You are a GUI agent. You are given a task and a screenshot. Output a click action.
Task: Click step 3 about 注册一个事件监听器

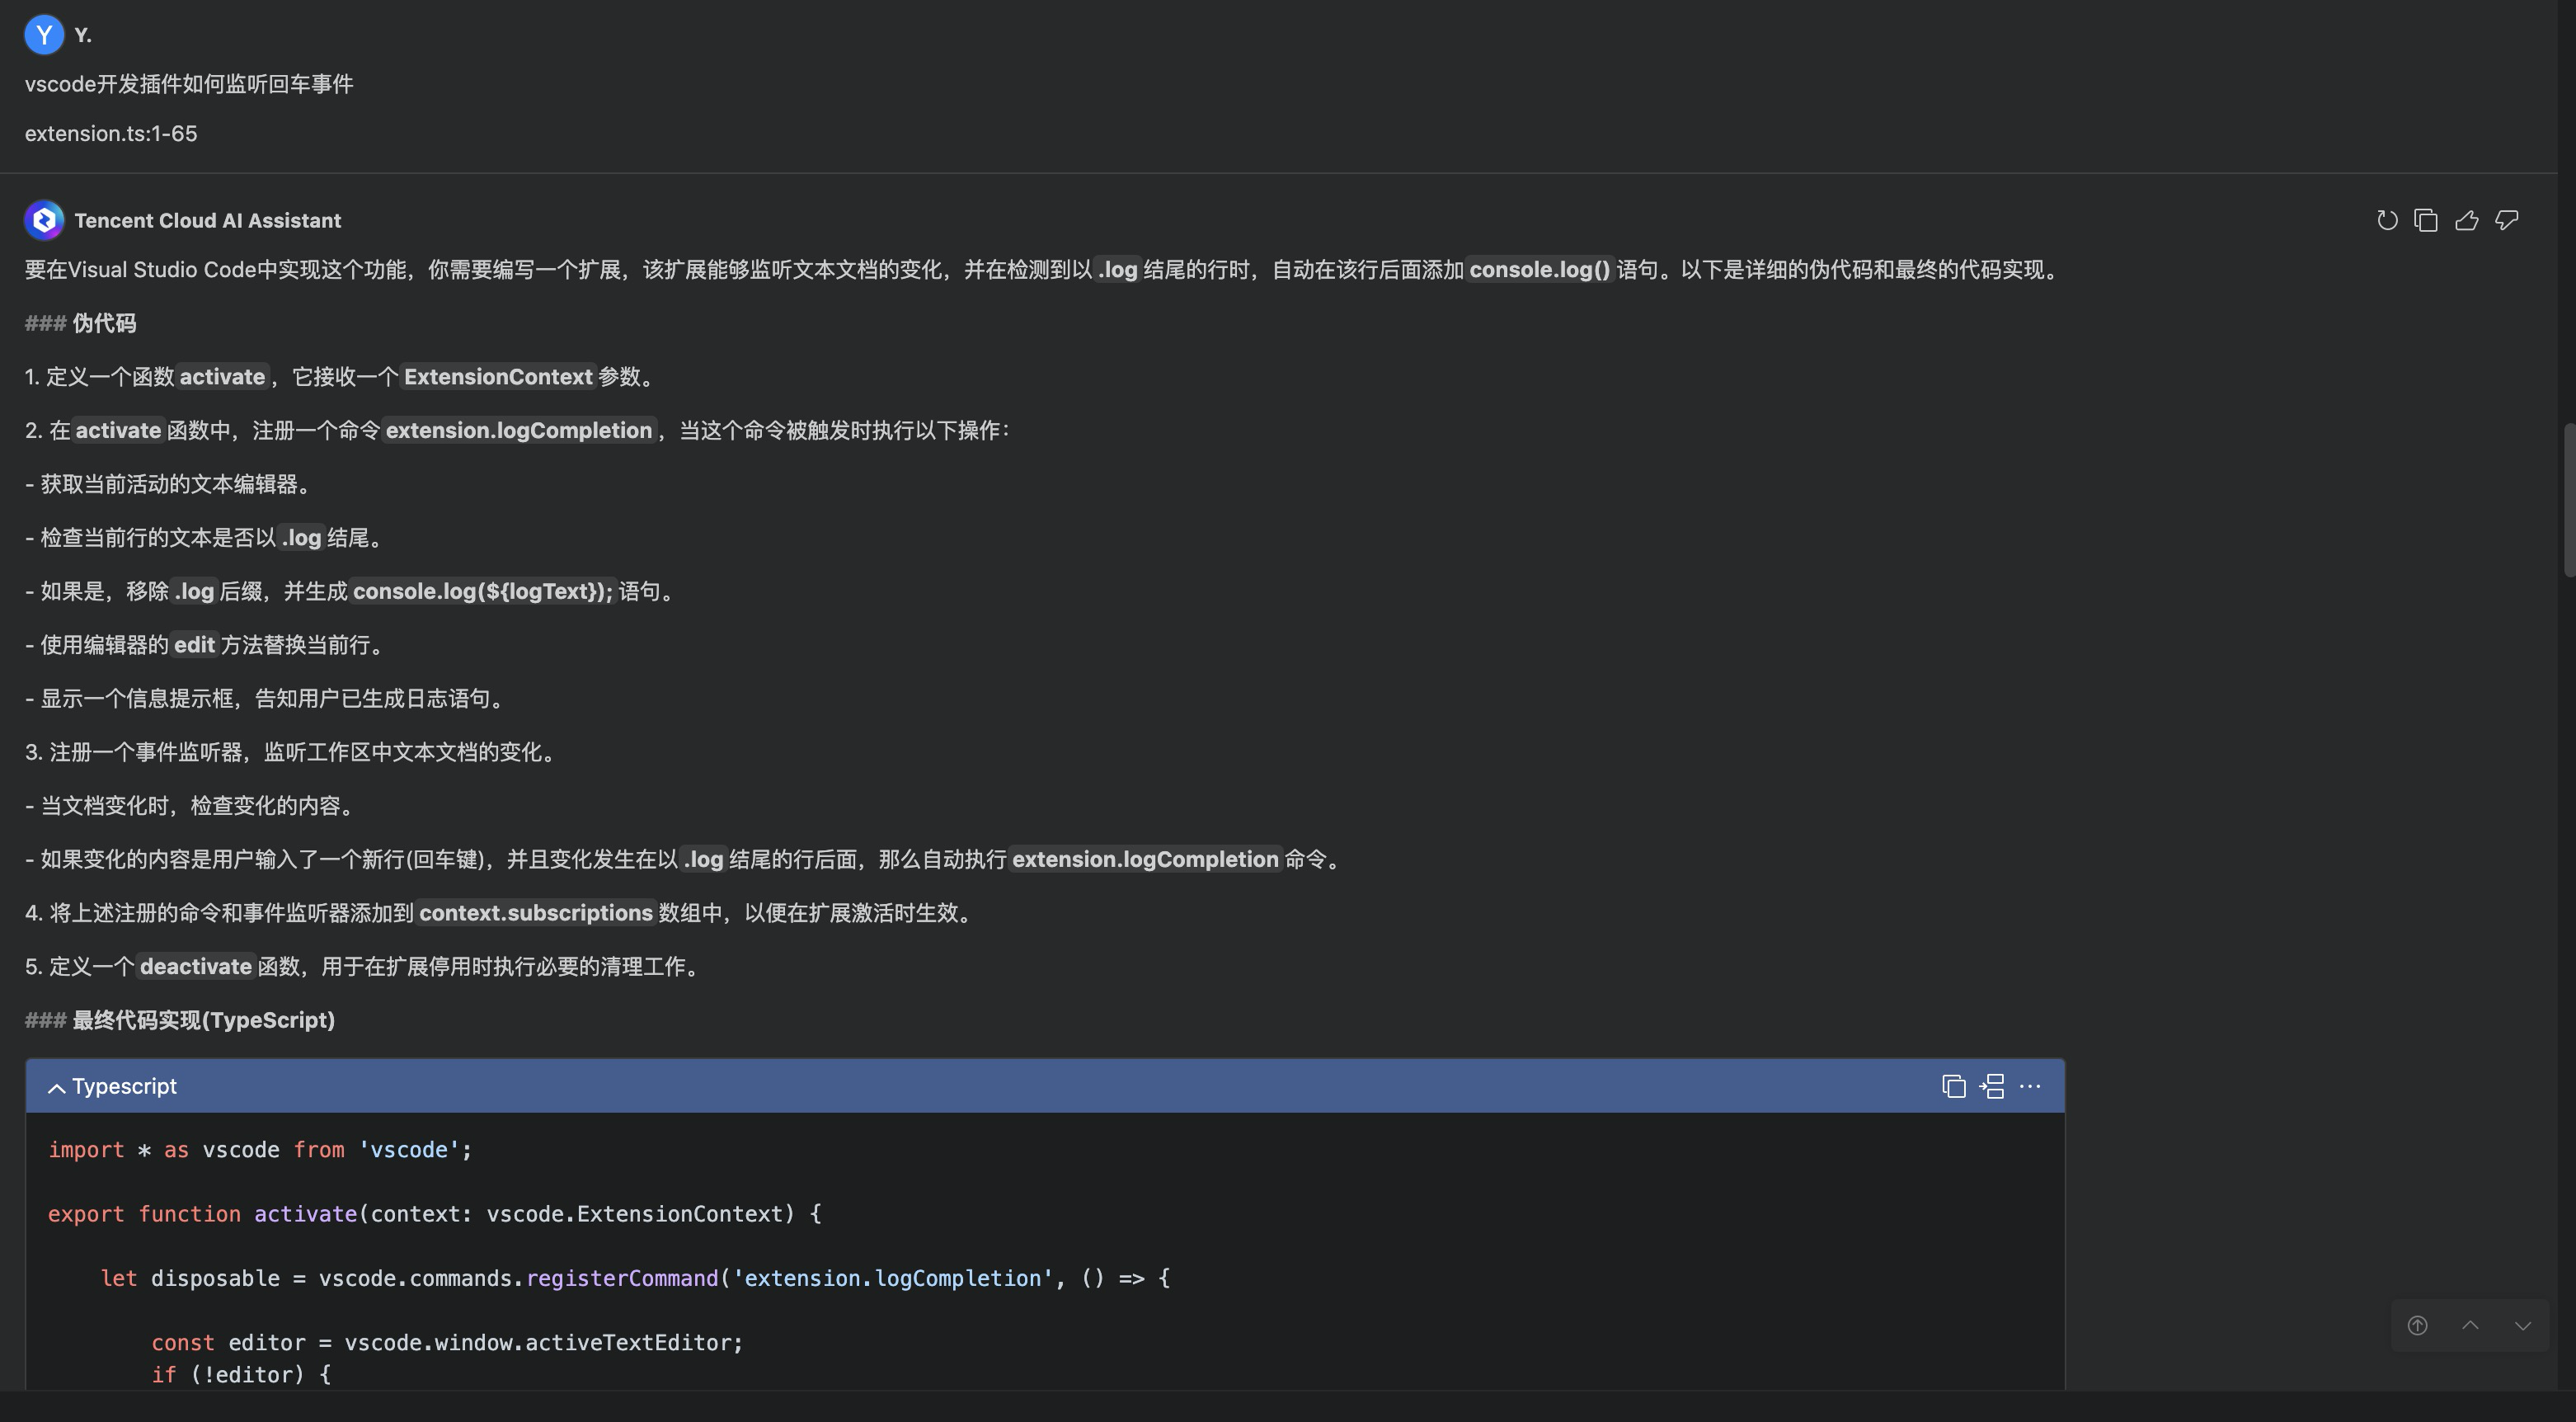click(x=290, y=752)
